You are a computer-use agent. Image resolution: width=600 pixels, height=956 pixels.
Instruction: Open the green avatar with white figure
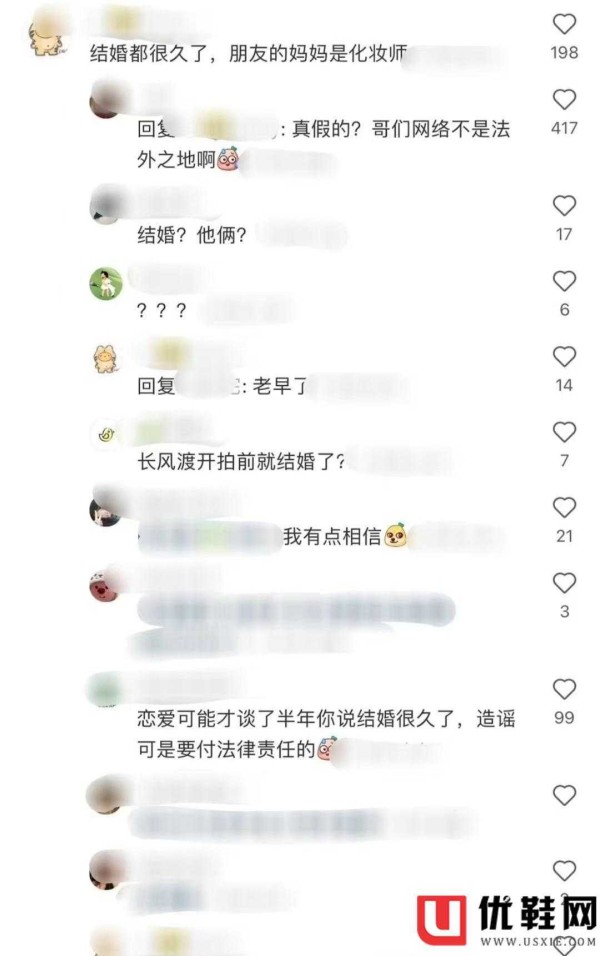tap(106, 284)
